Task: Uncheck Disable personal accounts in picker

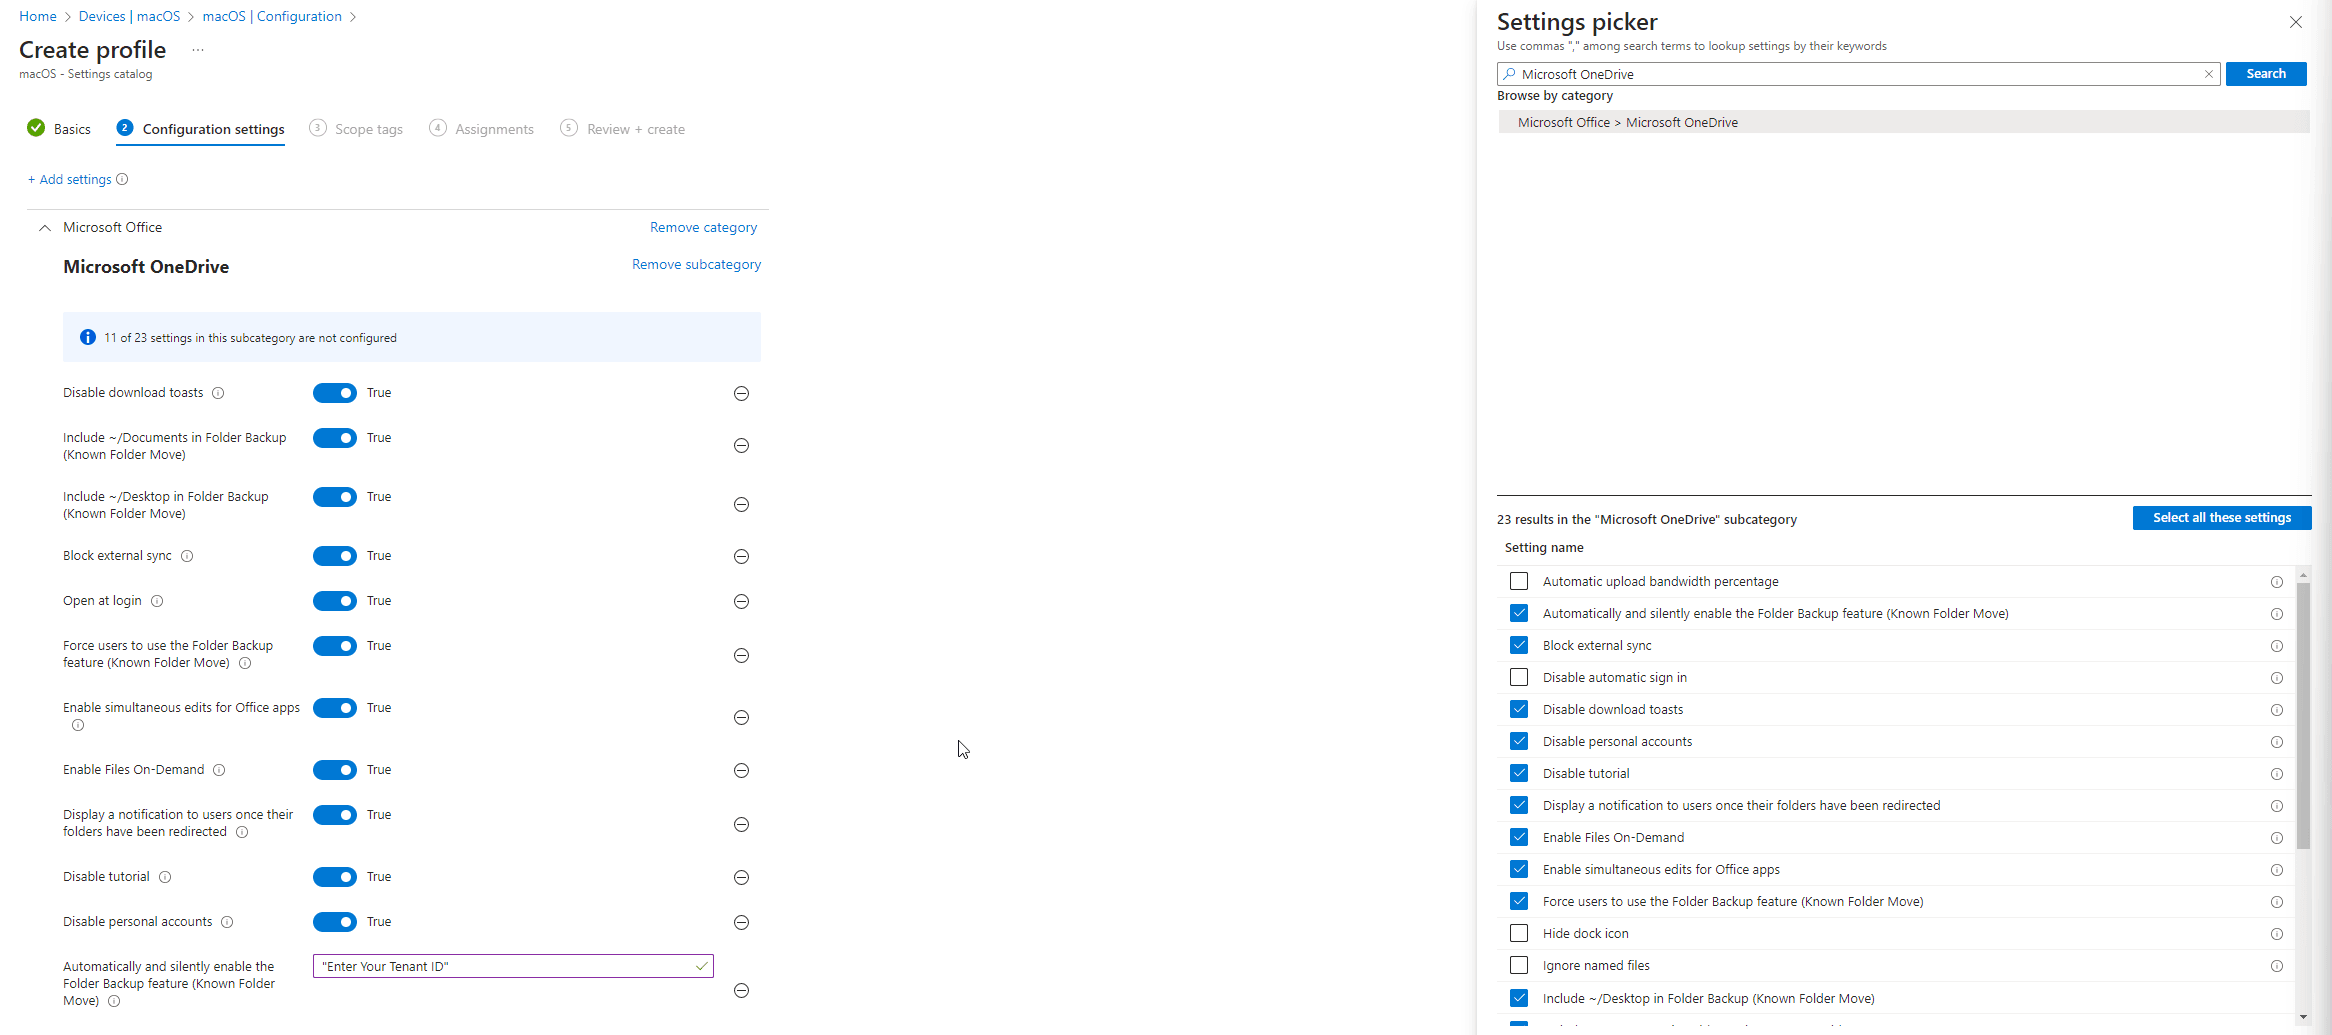Action: coord(1519,741)
